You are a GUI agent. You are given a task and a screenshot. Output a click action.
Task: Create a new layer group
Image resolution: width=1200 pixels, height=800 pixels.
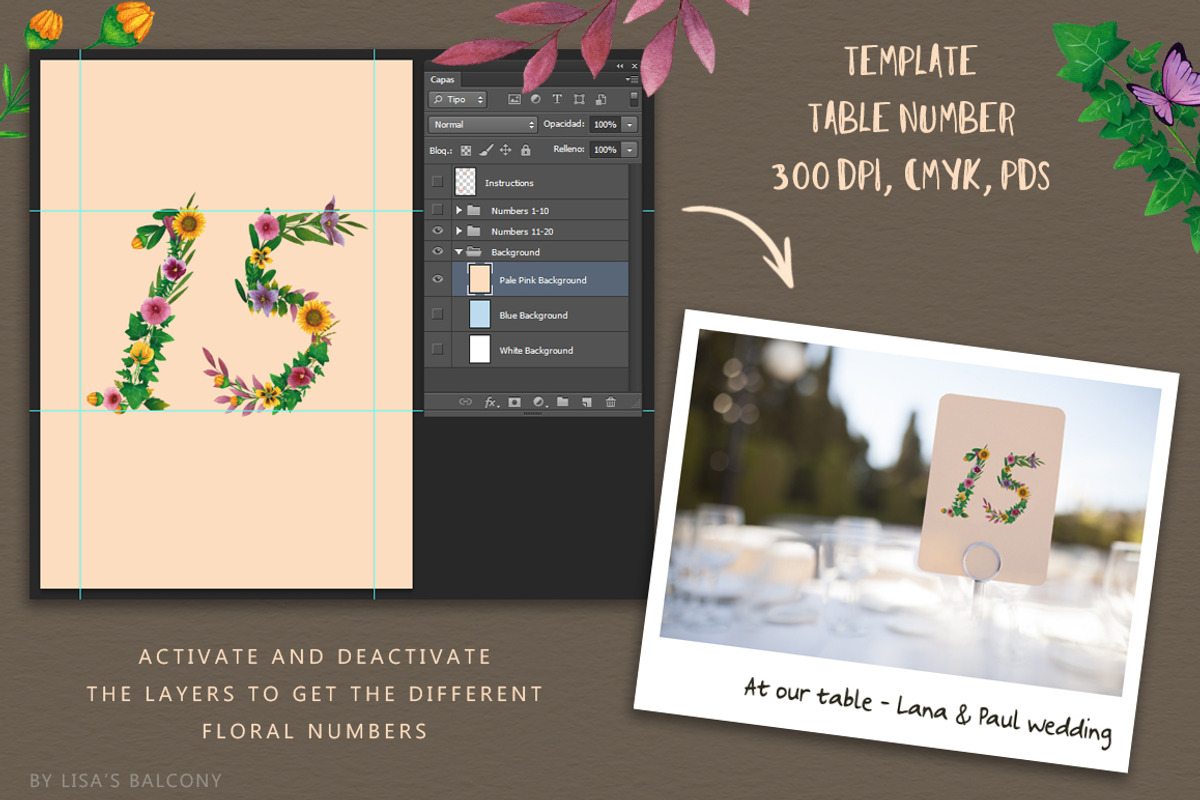(x=563, y=402)
